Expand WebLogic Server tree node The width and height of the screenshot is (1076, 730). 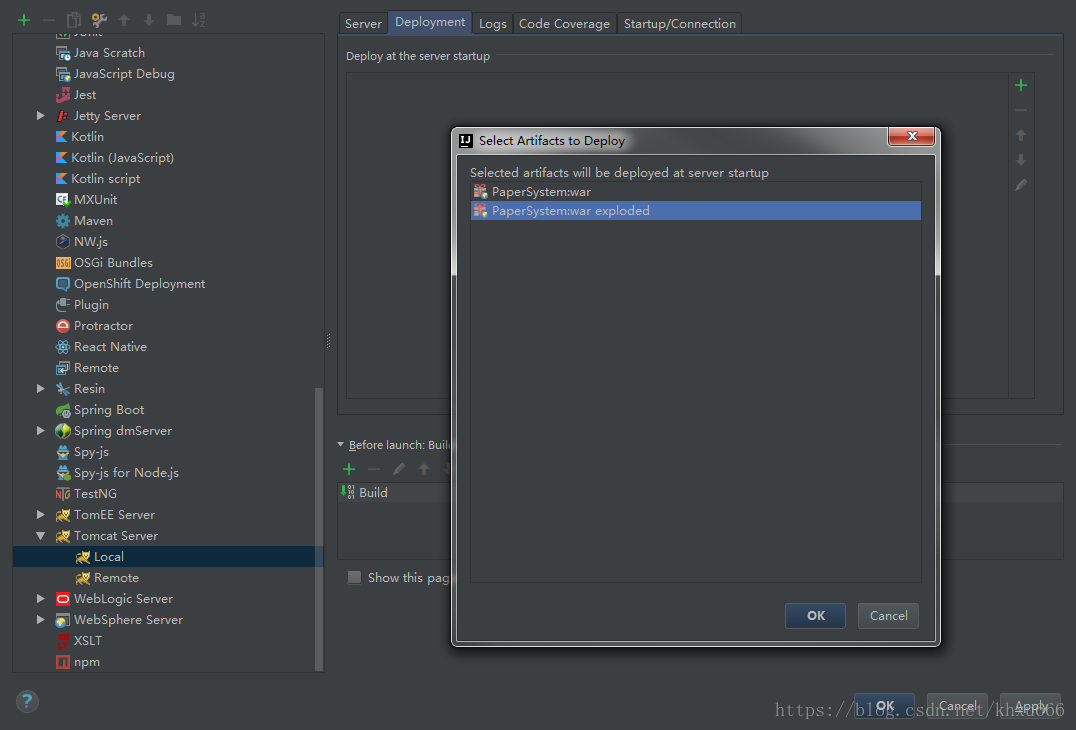[40, 599]
